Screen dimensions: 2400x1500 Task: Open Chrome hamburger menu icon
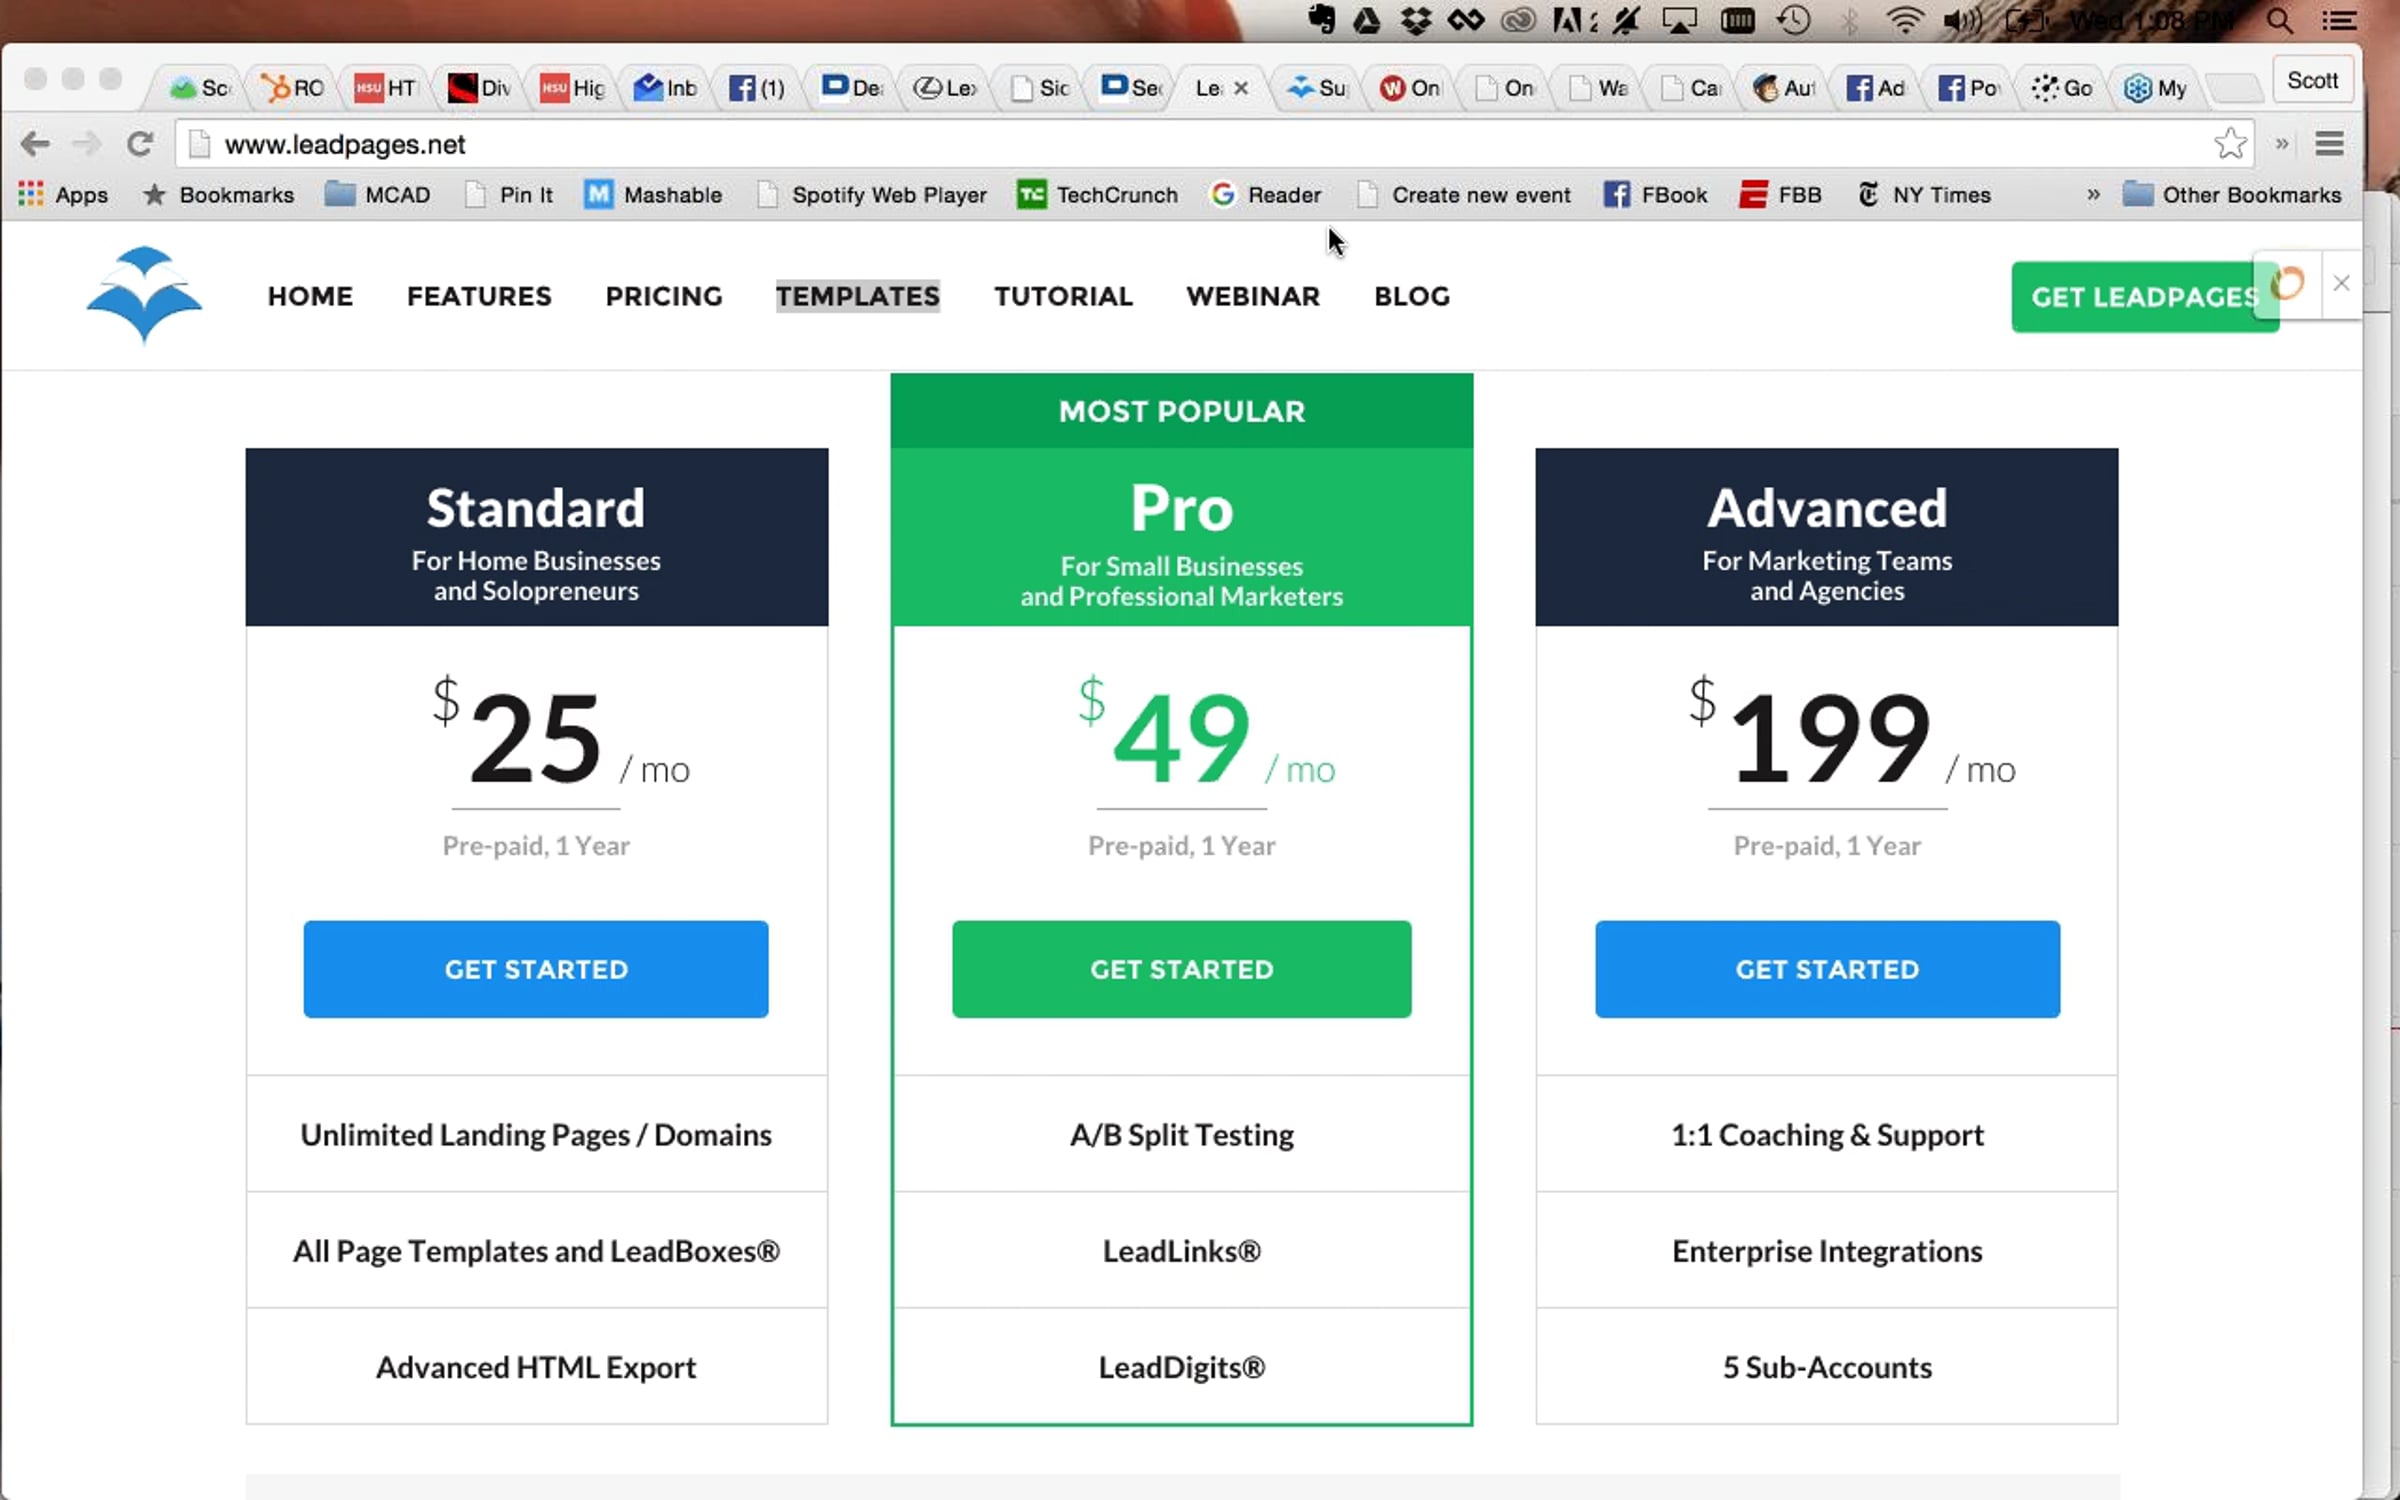[2329, 144]
